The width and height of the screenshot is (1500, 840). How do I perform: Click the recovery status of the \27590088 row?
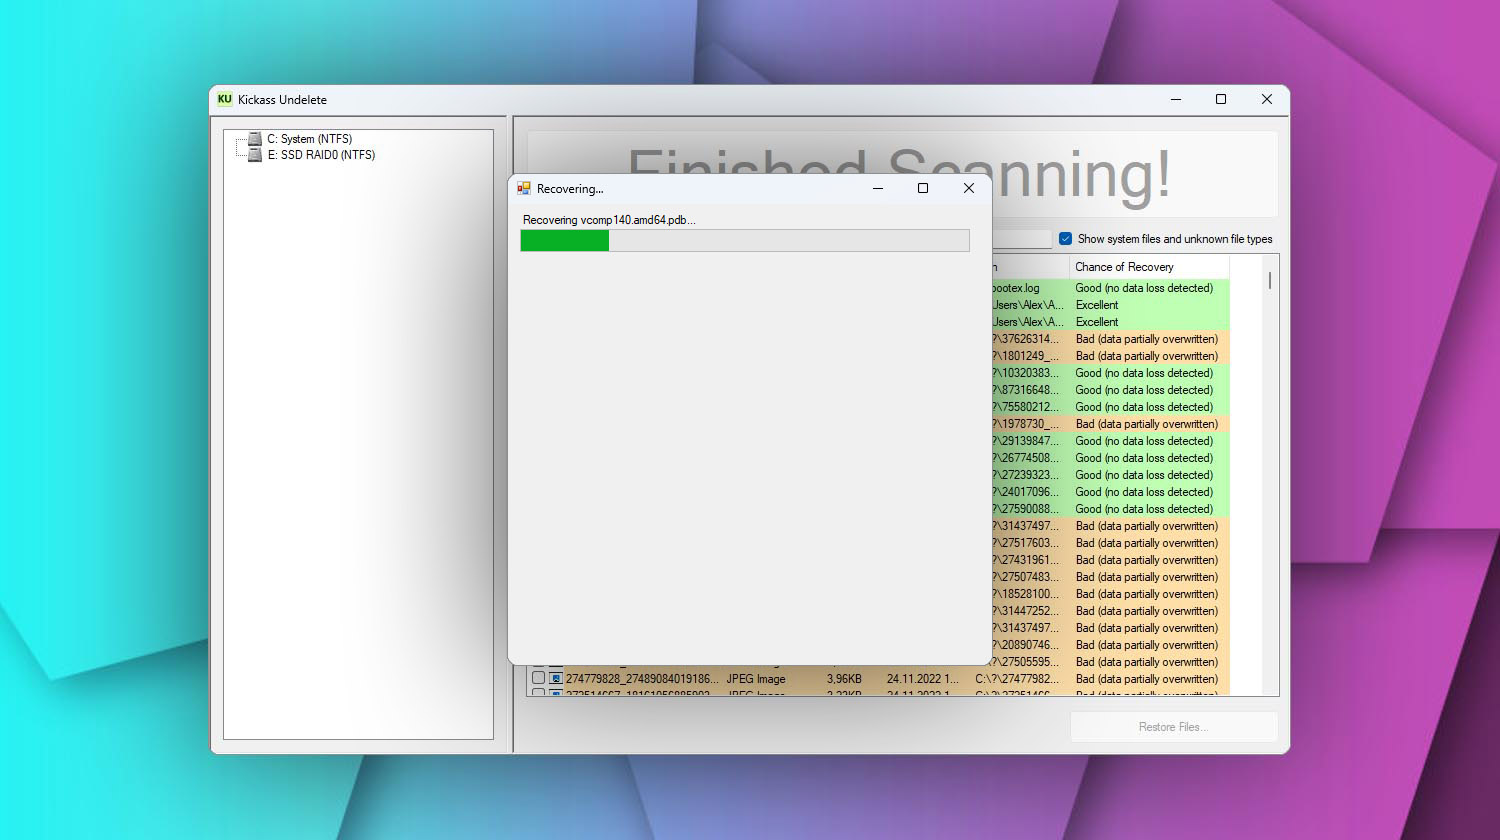point(1144,509)
